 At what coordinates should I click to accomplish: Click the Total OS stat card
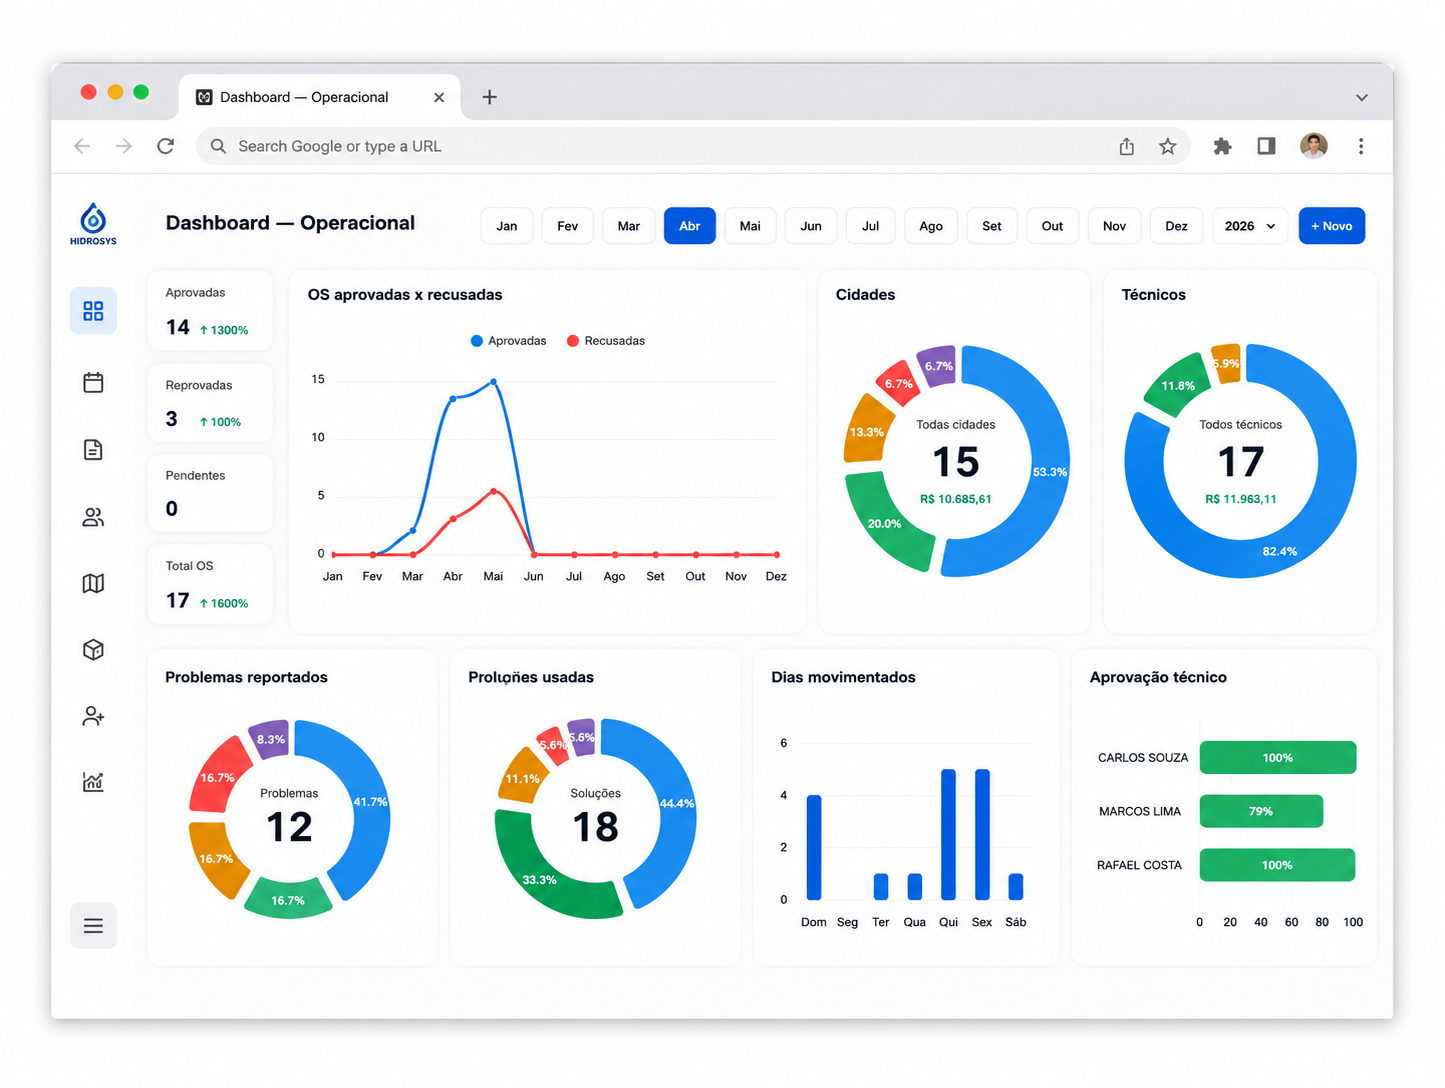click(210, 584)
